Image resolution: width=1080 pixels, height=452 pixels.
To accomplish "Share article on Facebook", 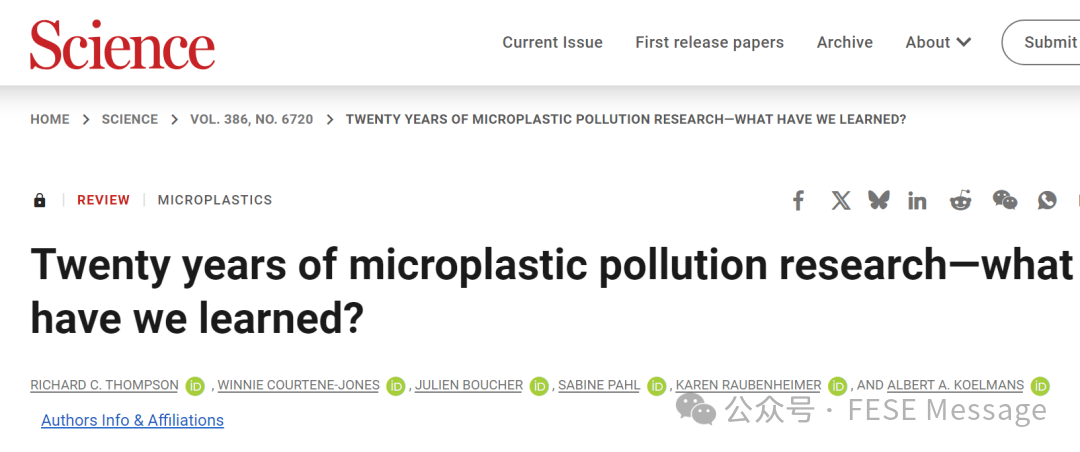I will 798,200.
